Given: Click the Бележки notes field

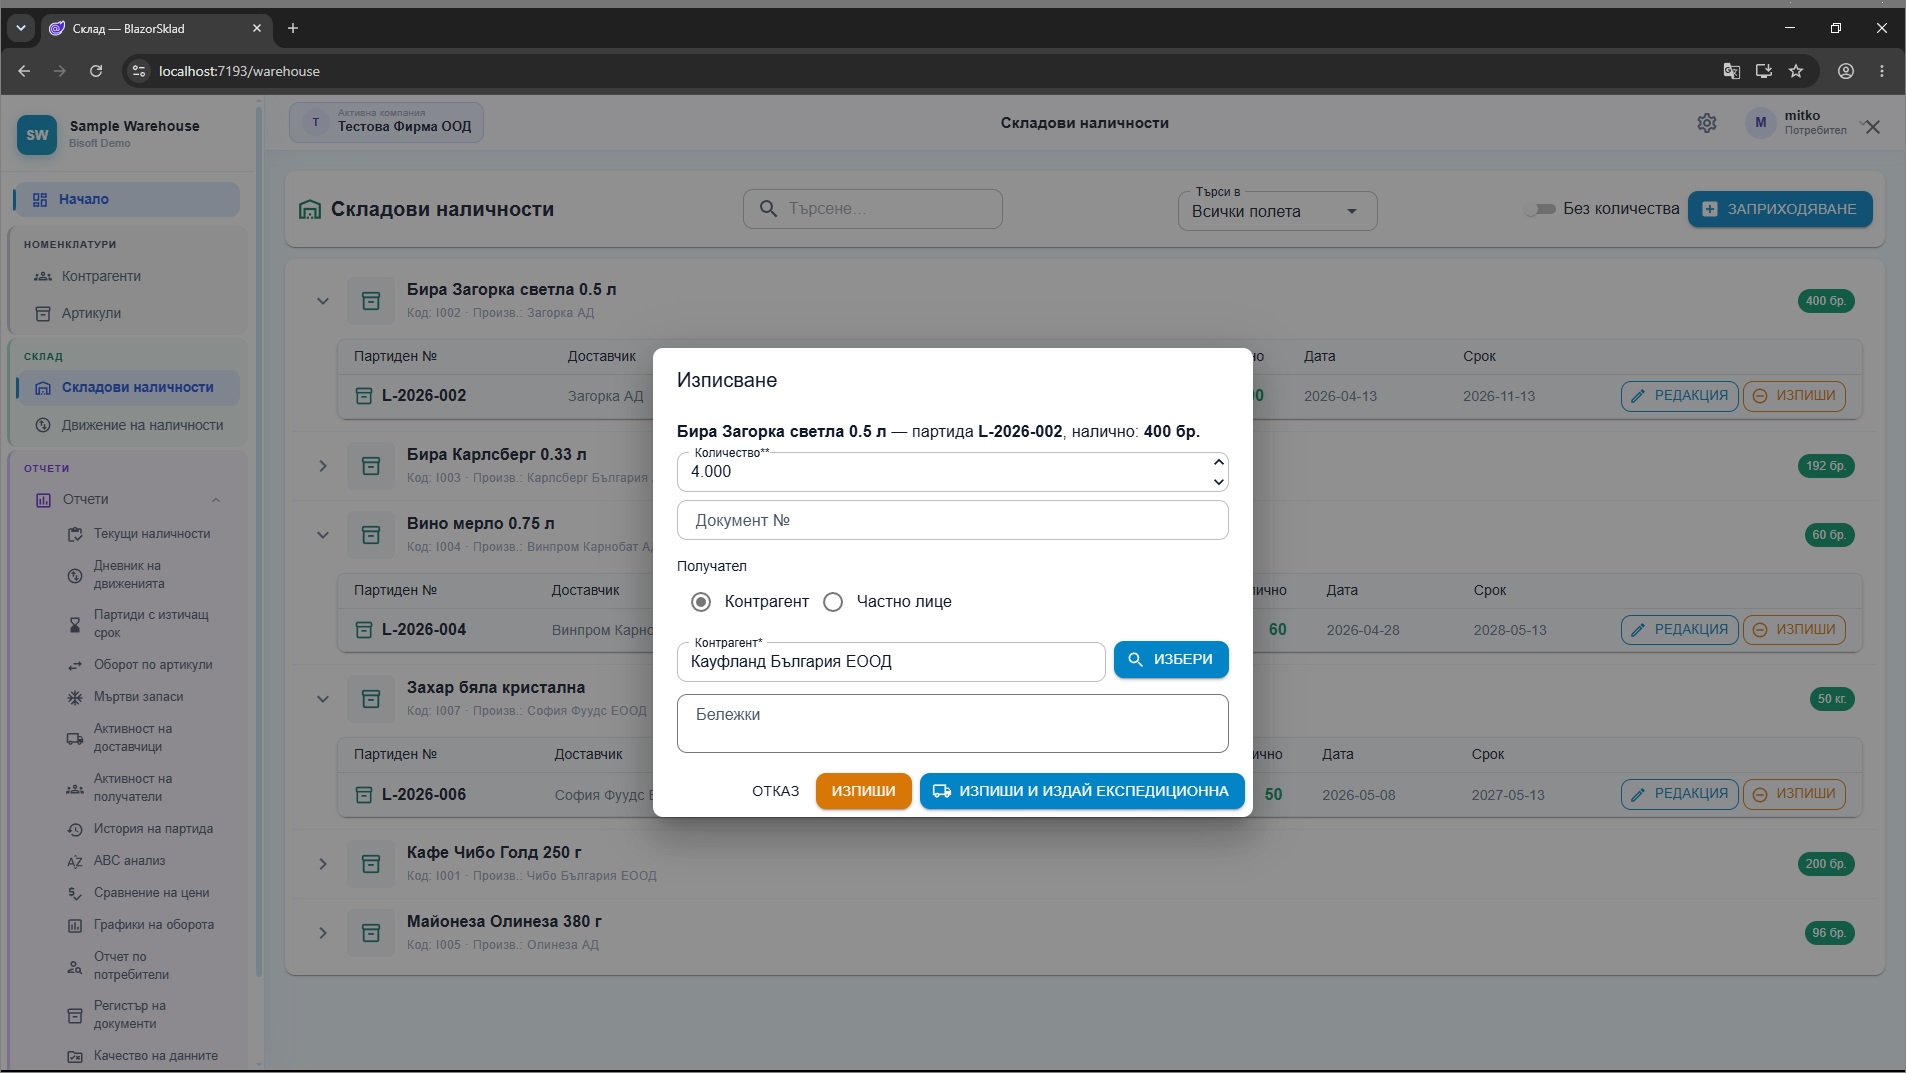Looking at the screenshot, I should click(x=953, y=724).
